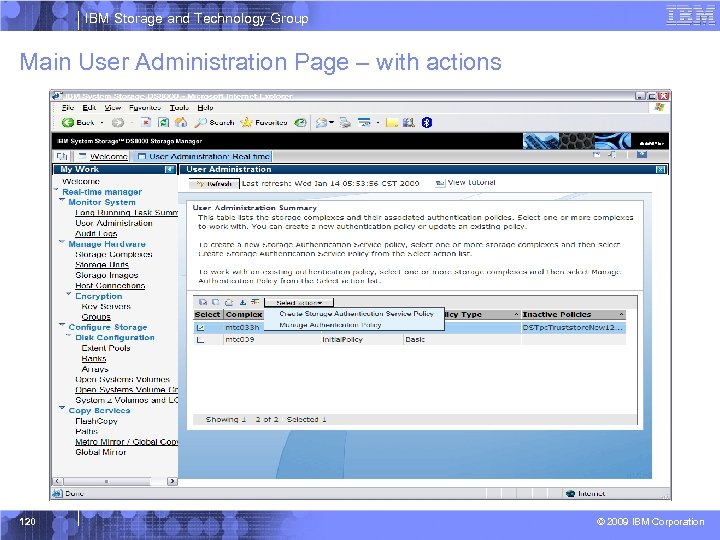Open the Tools menu

click(x=179, y=107)
